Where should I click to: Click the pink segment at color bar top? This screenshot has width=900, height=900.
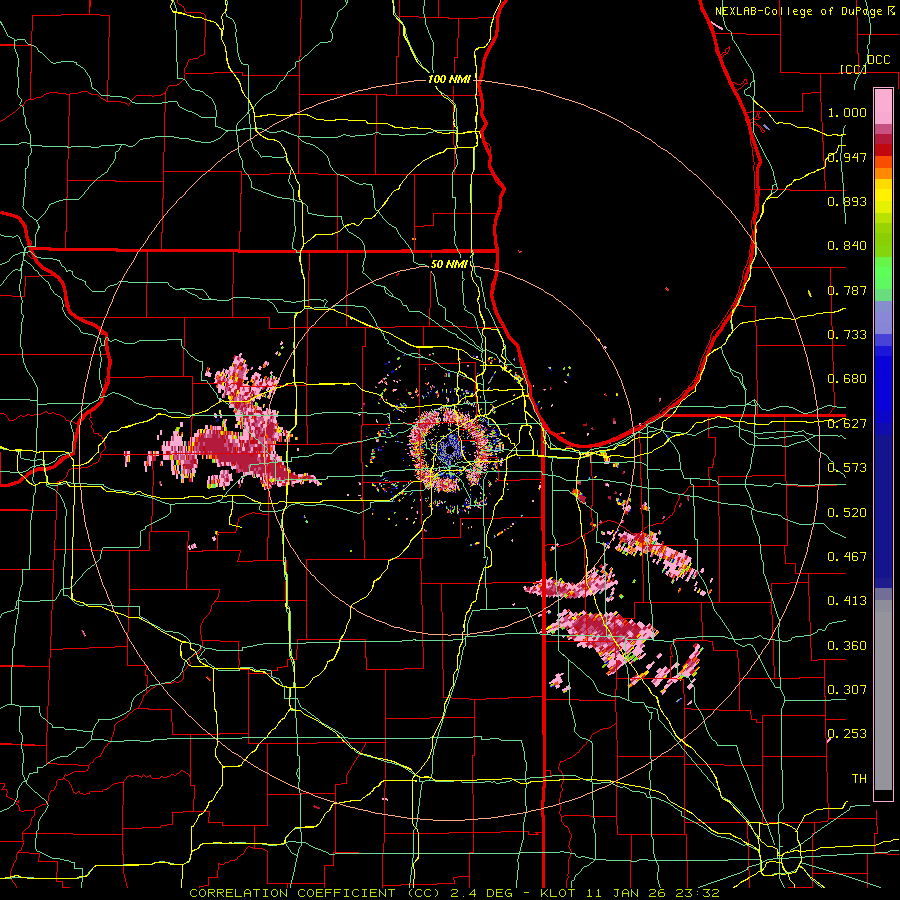click(x=883, y=106)
